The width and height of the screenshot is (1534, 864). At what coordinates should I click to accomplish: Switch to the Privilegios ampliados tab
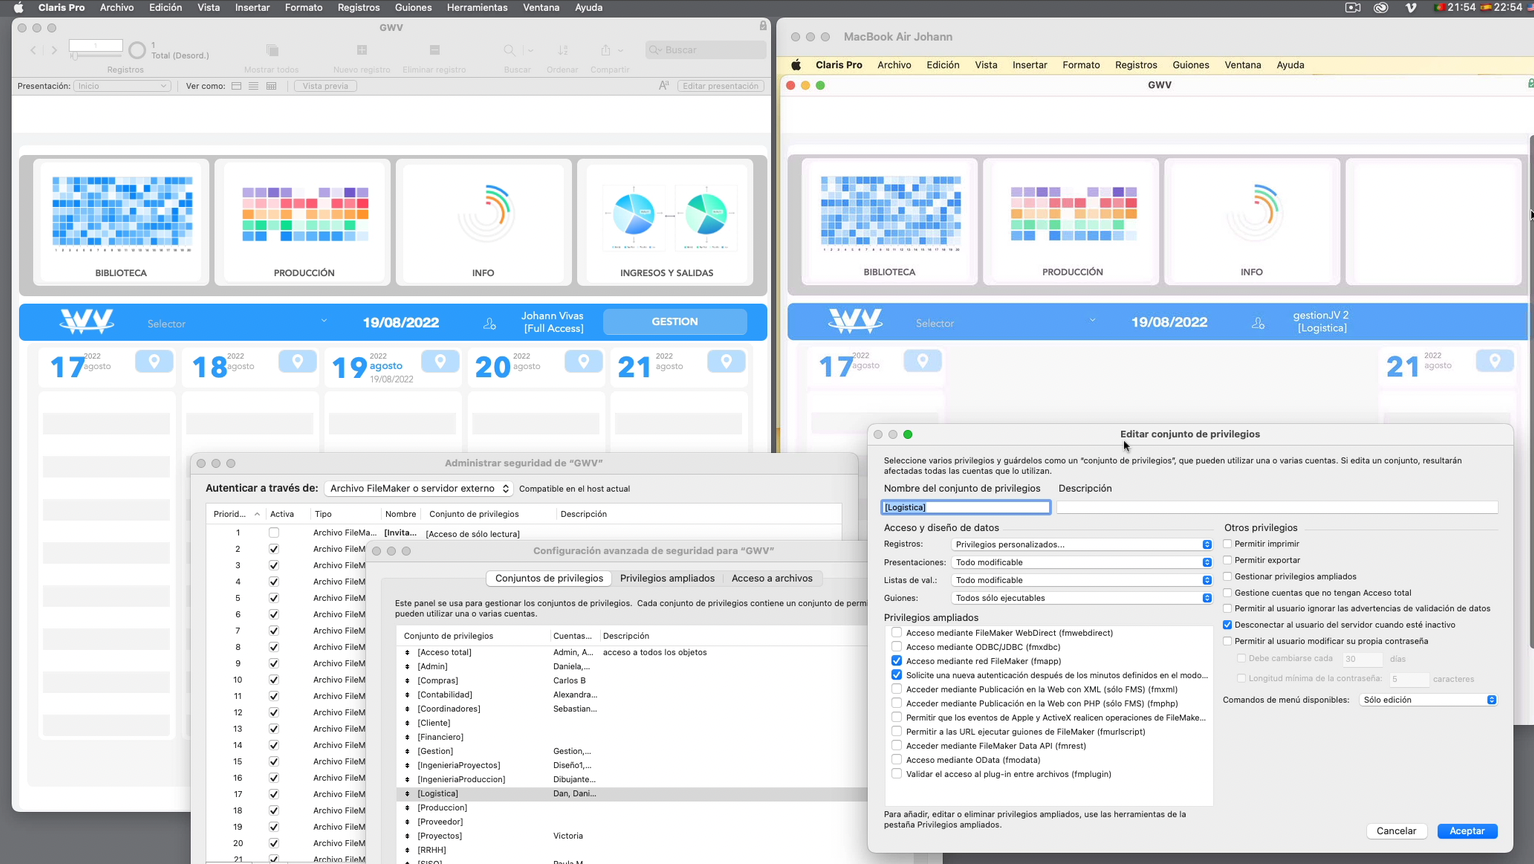[x=667, y=578]
